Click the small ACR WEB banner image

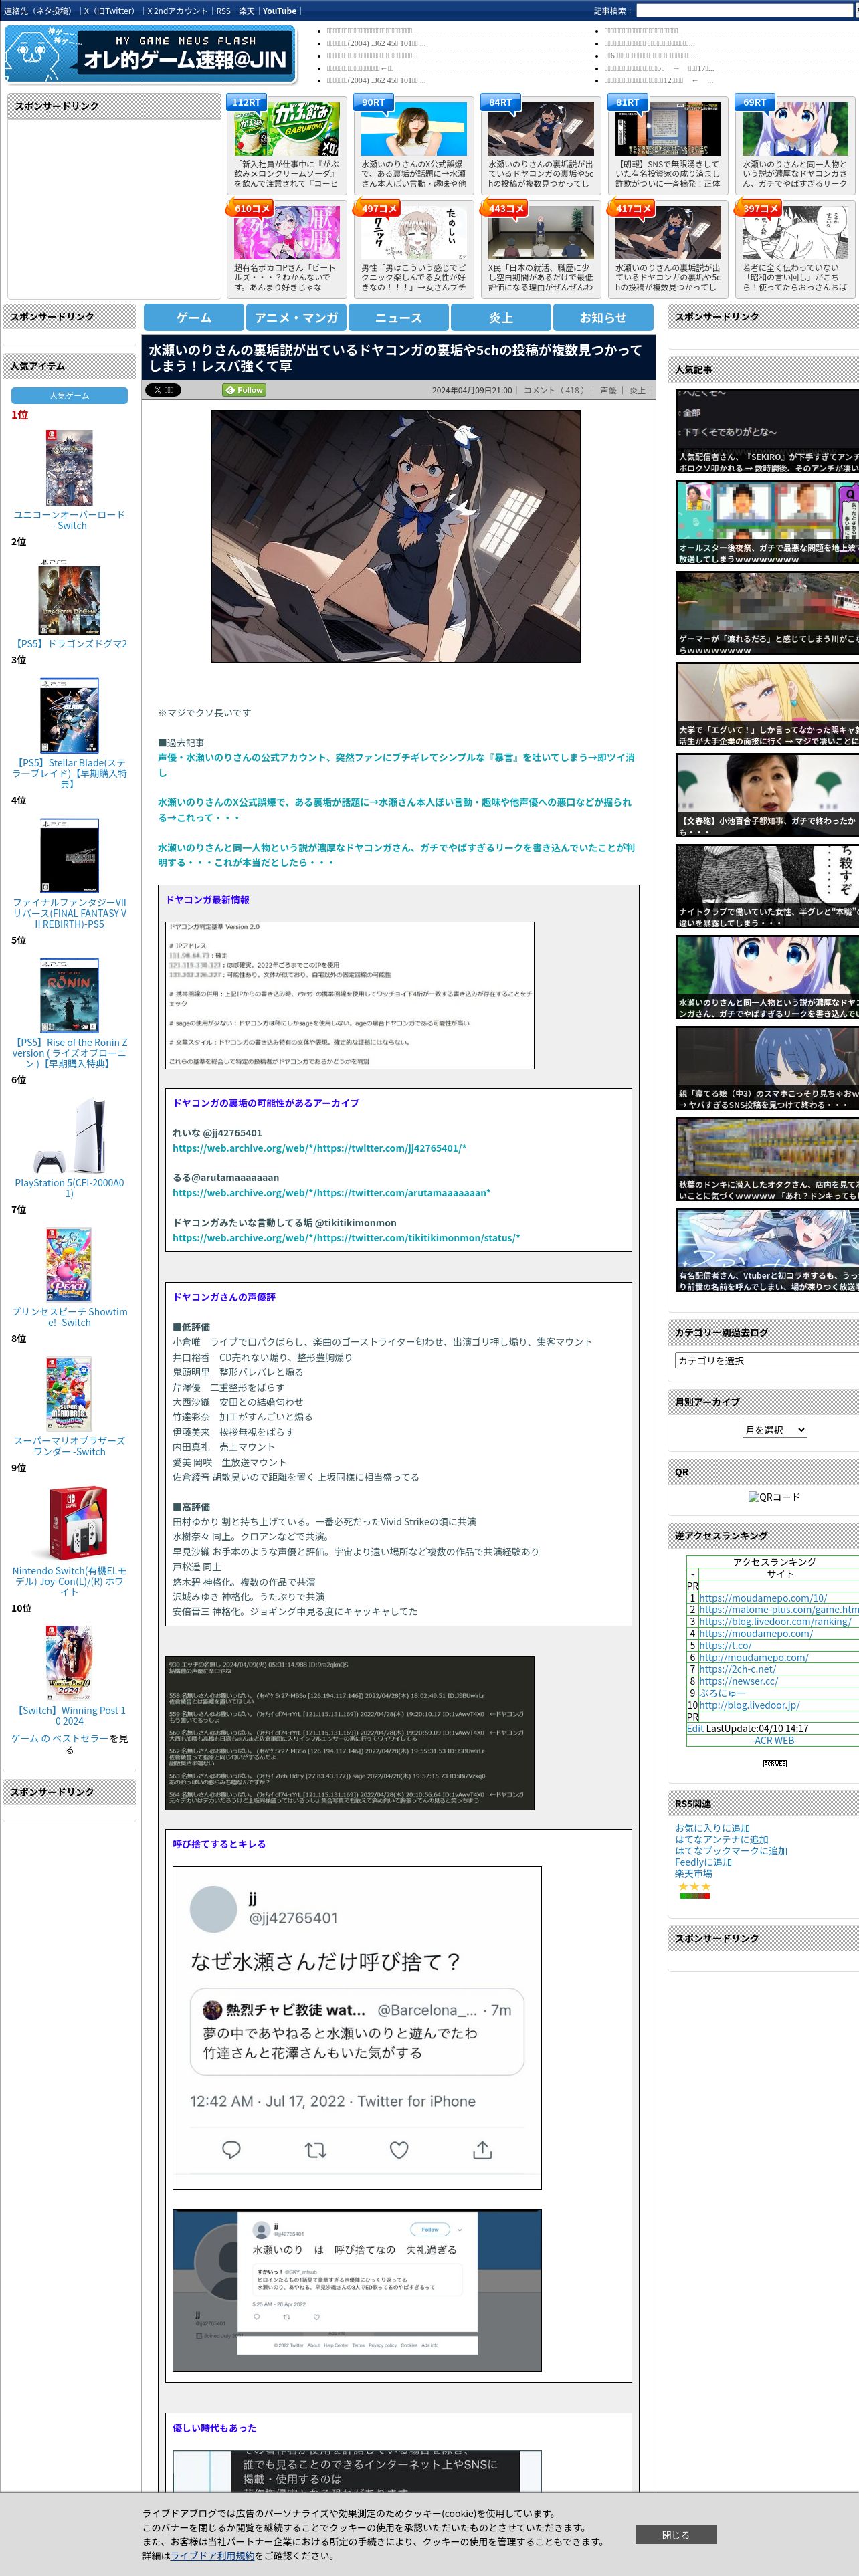tap(774, 1764)
